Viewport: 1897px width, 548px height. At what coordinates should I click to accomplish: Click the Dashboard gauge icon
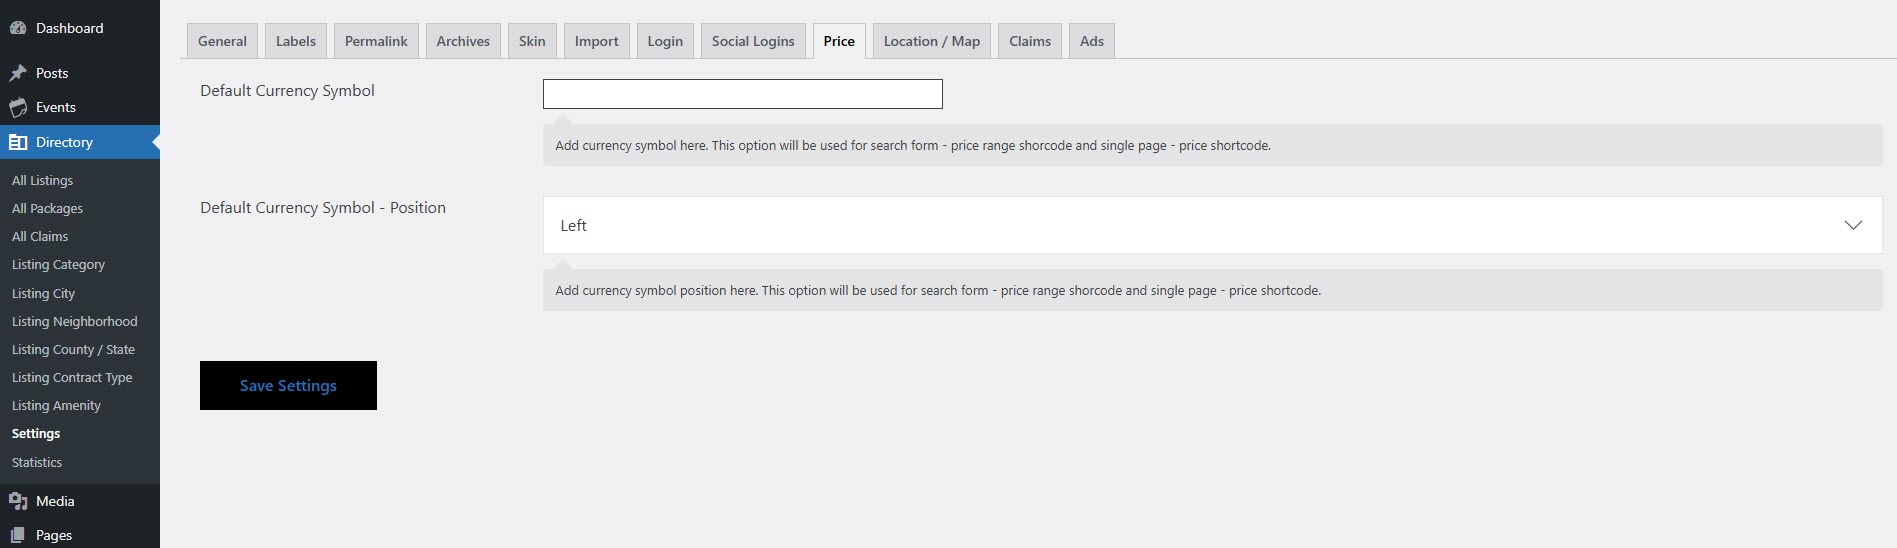[x=18, y=28]
